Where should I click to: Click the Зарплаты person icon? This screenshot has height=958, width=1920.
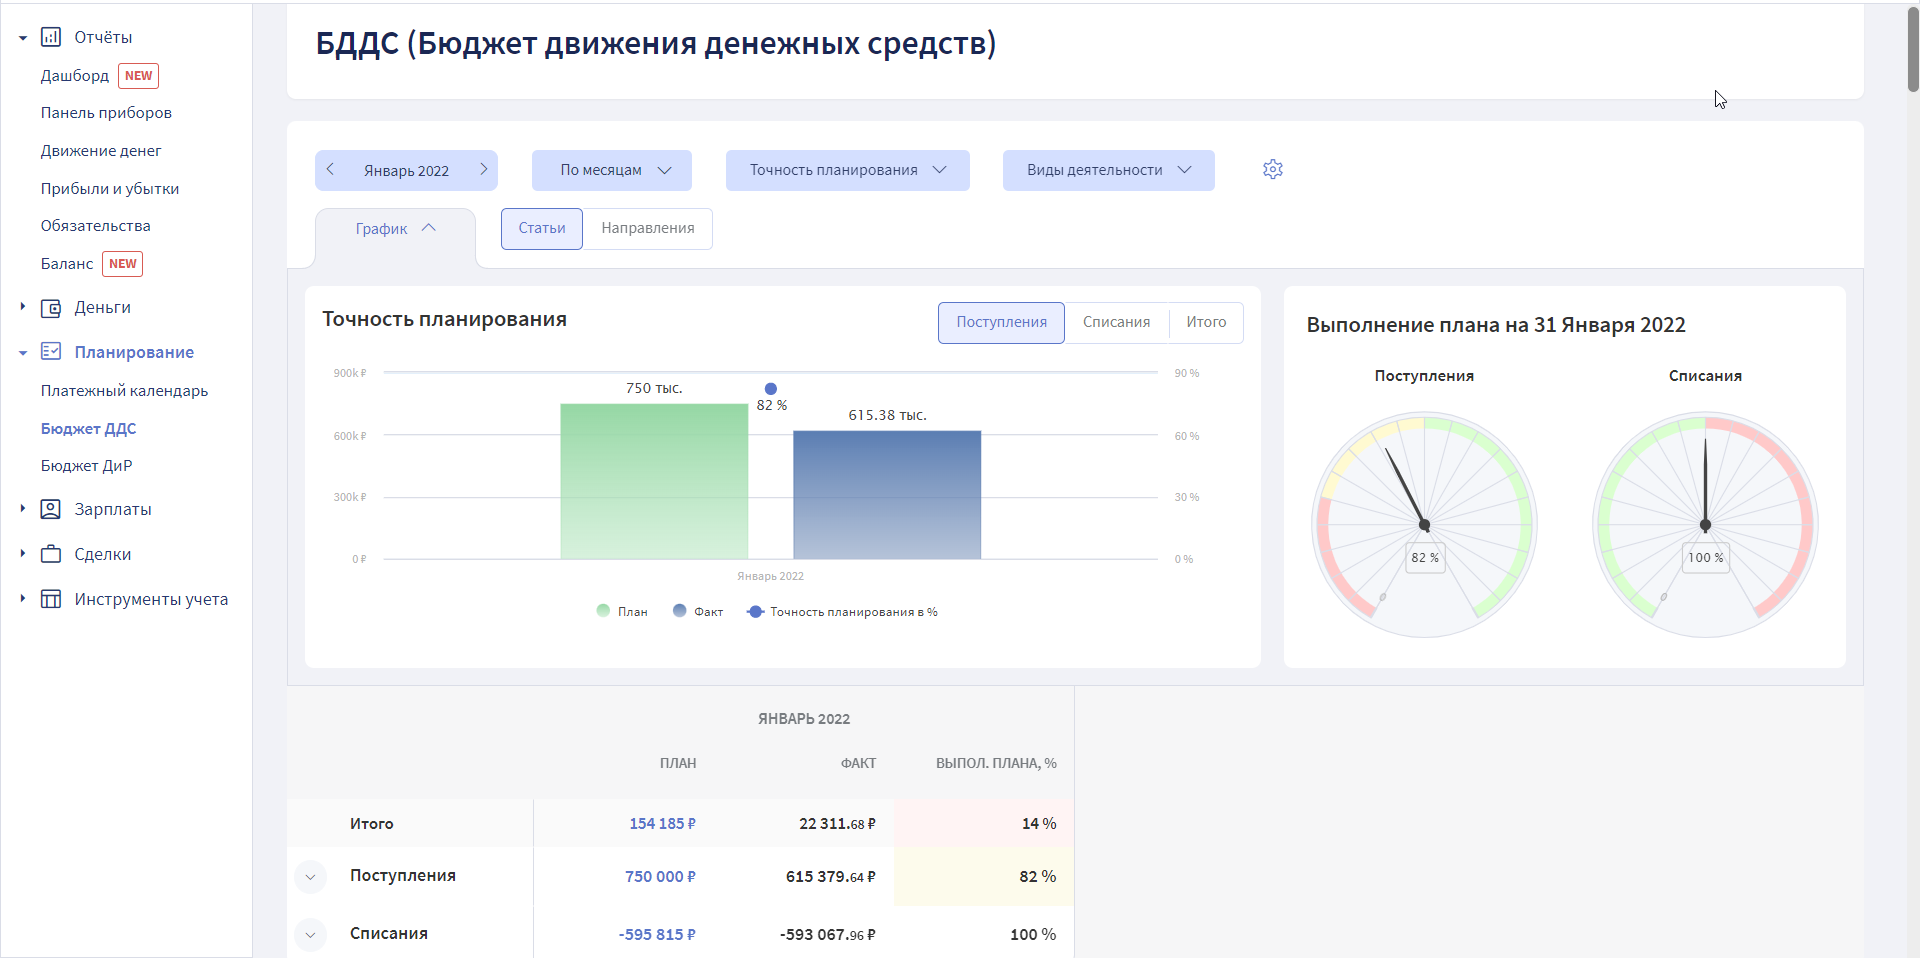click(51, 509)
